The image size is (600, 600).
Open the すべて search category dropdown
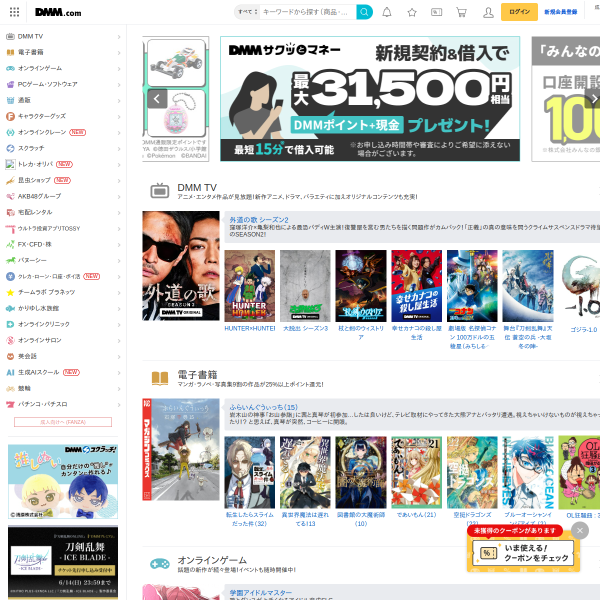[x=248, y=12]
